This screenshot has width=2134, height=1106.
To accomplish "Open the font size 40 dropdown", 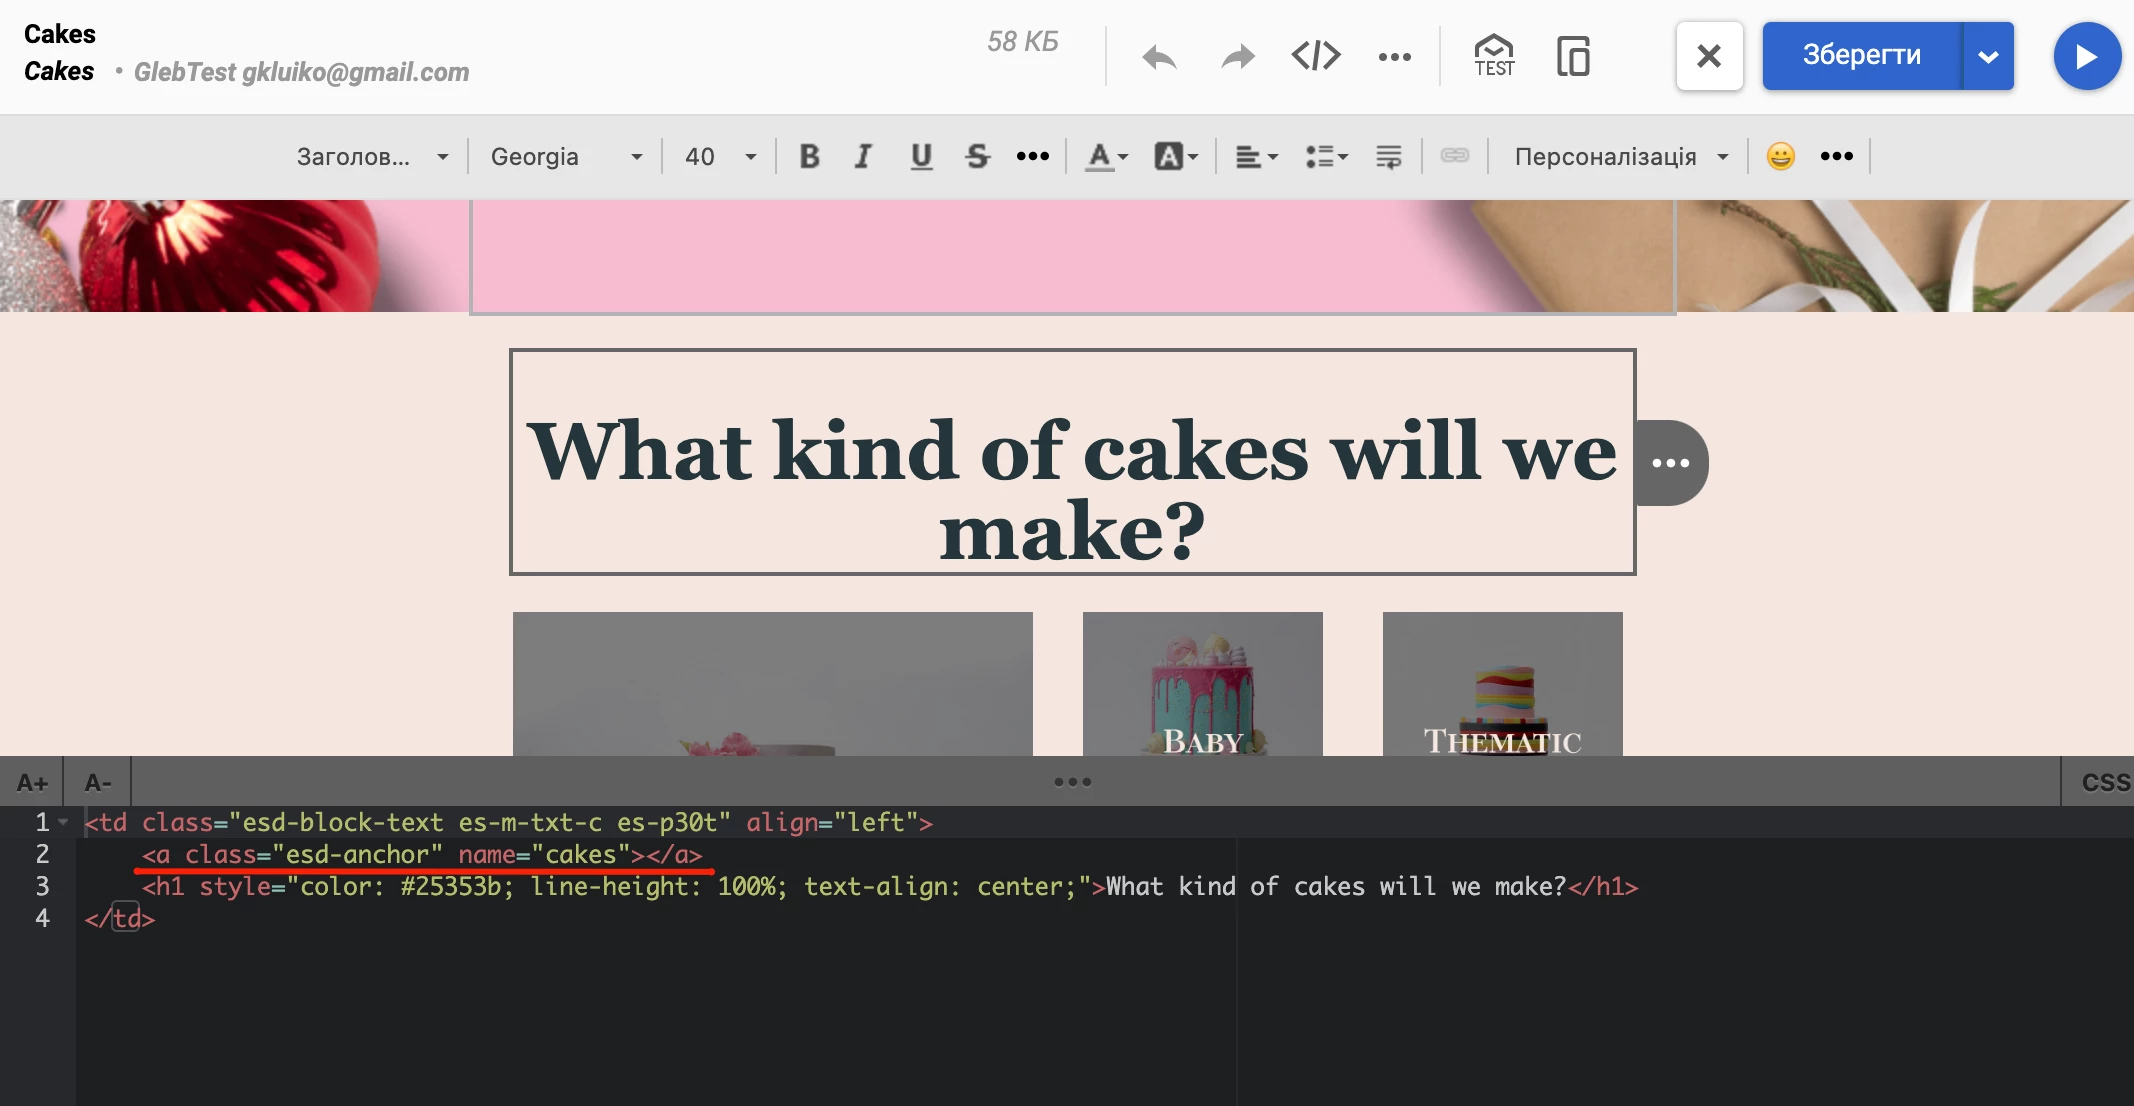I will click(x=720, y=156).
